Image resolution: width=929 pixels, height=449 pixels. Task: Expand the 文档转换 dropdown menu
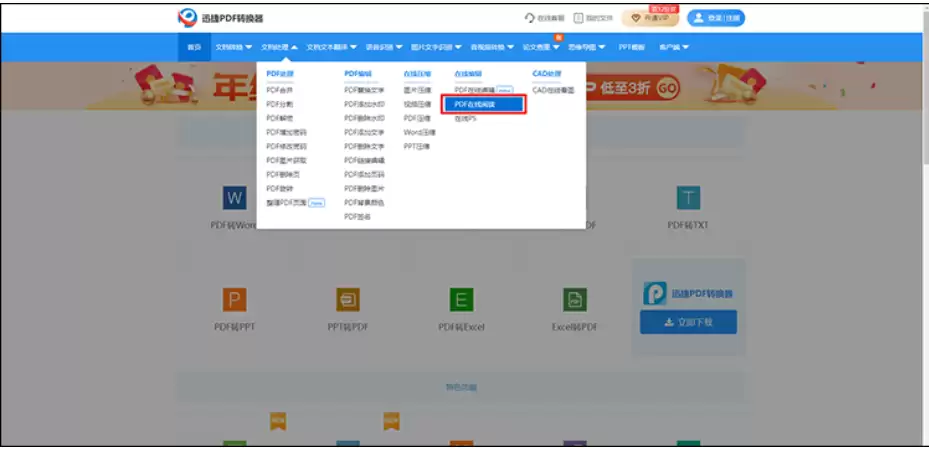coord(235,47)
